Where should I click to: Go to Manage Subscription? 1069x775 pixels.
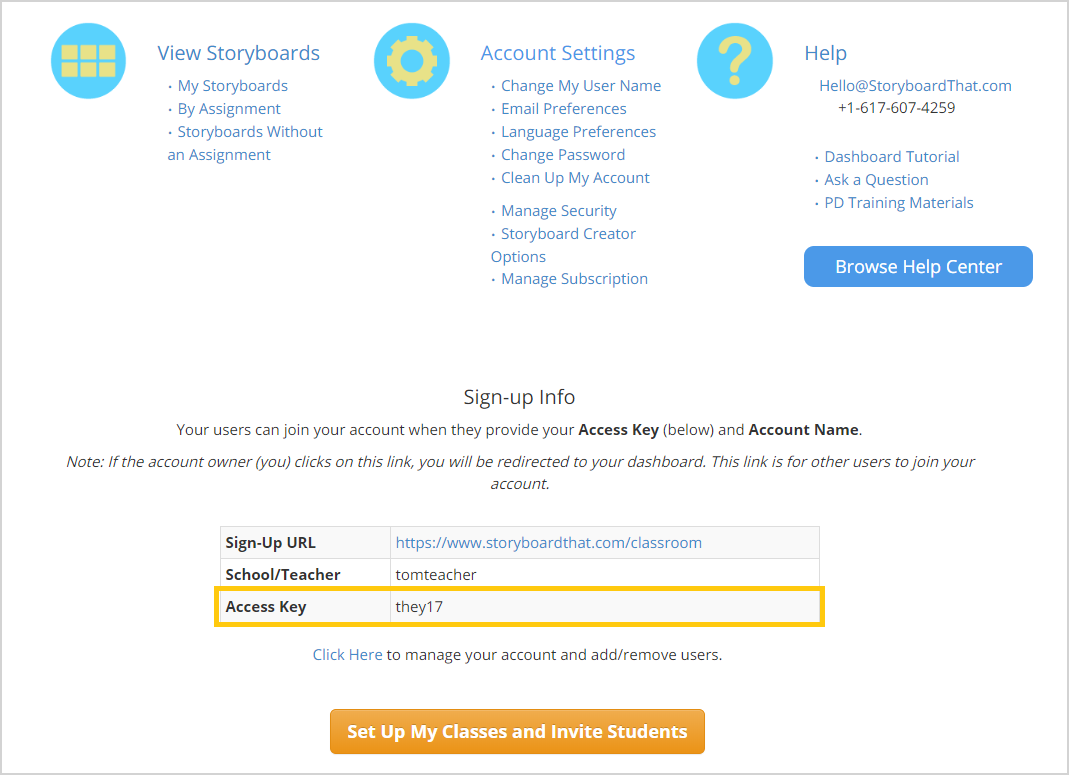pos(575,279)
